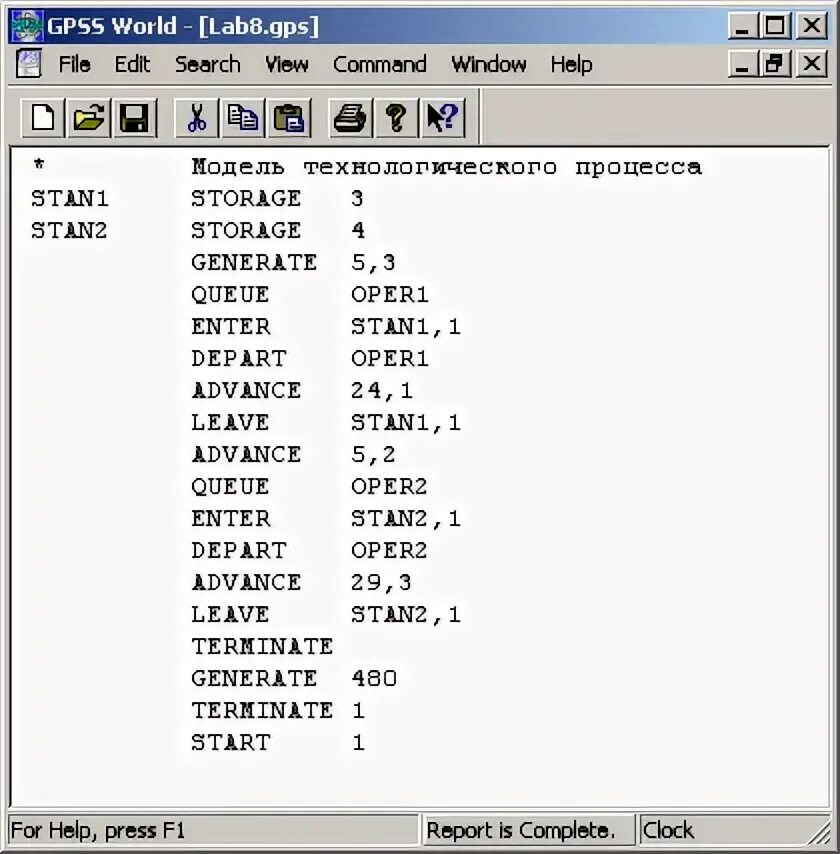Open the File menu
840x854 pixels.
coord(75,64)
